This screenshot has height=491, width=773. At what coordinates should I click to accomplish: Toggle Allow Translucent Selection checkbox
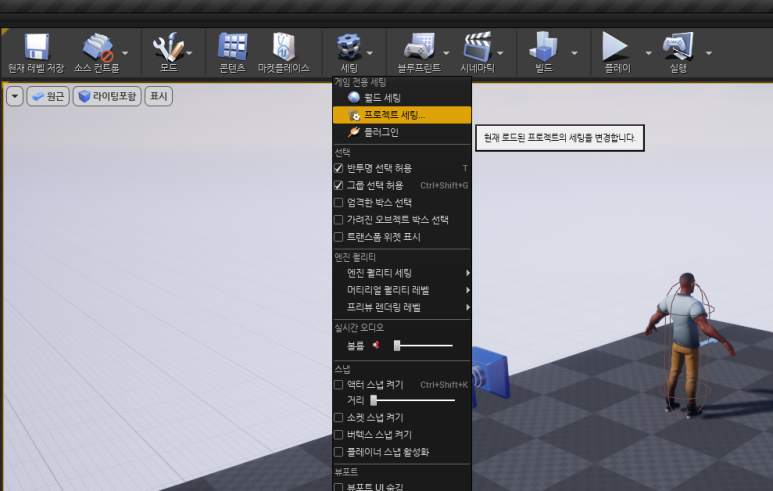339,168
